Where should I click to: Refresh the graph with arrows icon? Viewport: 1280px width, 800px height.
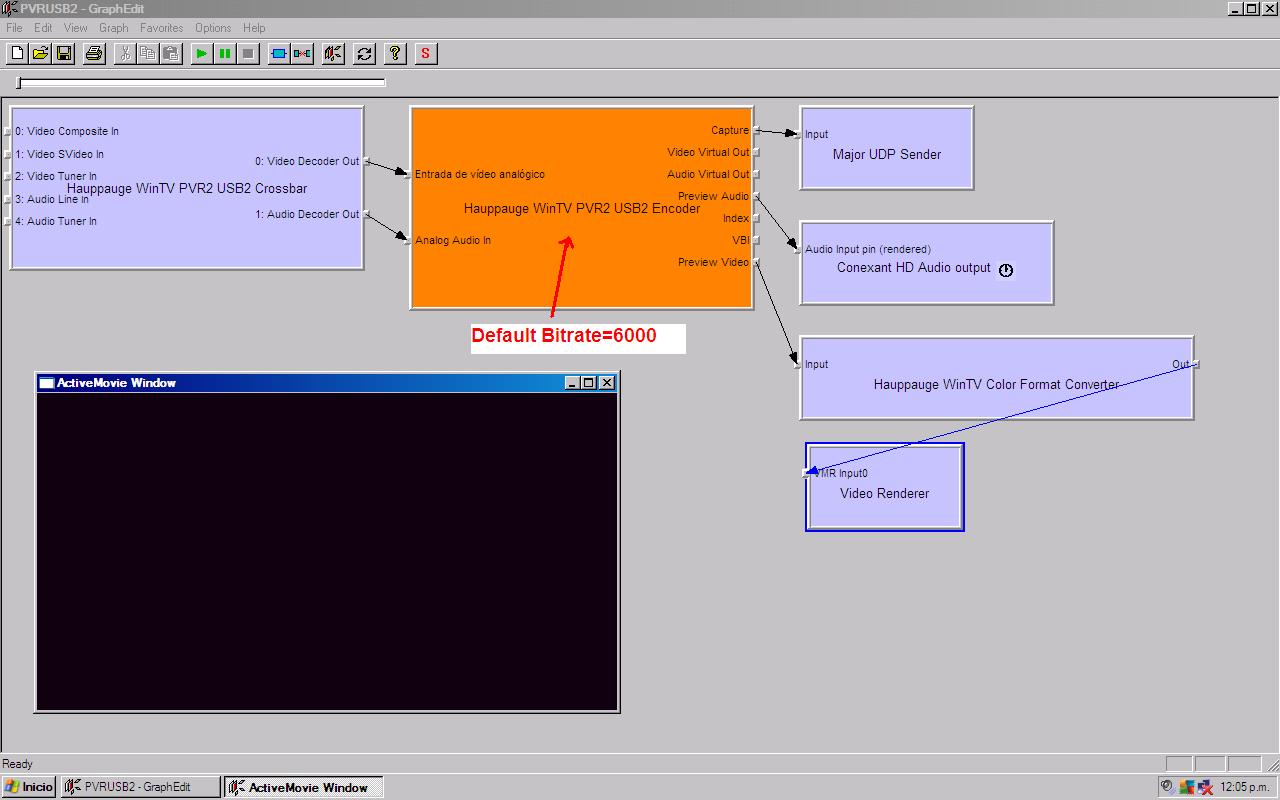coord(364,53)
